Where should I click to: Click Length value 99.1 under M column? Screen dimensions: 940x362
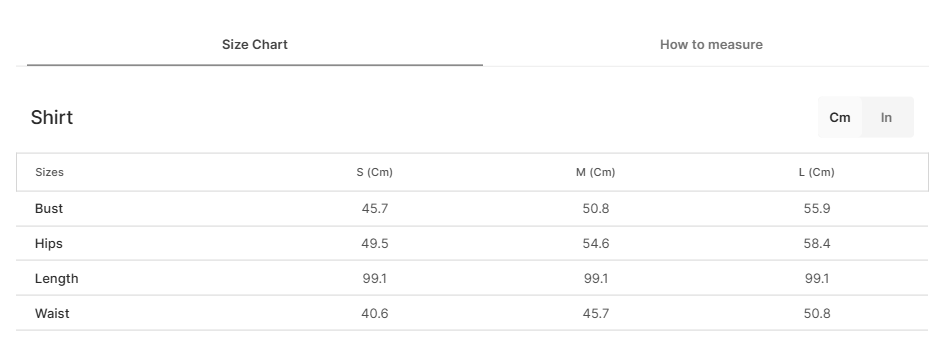pos(595,279)
